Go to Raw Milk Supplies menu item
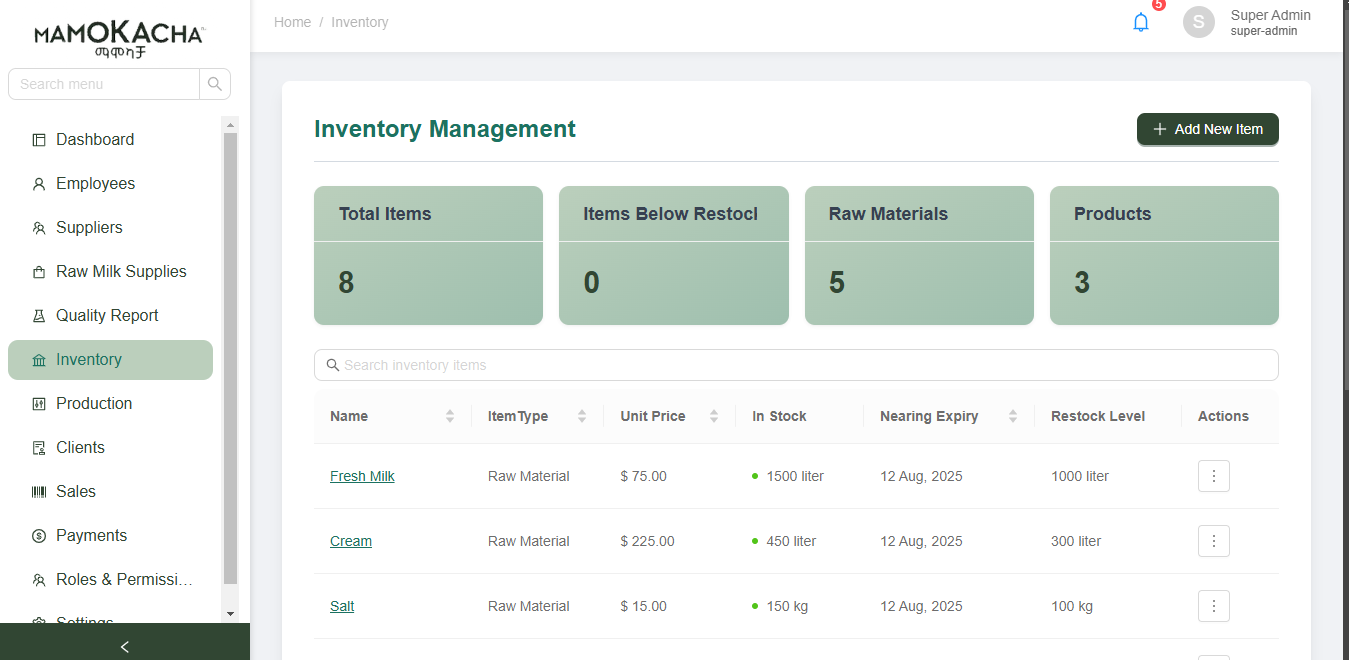 point(121,272)
